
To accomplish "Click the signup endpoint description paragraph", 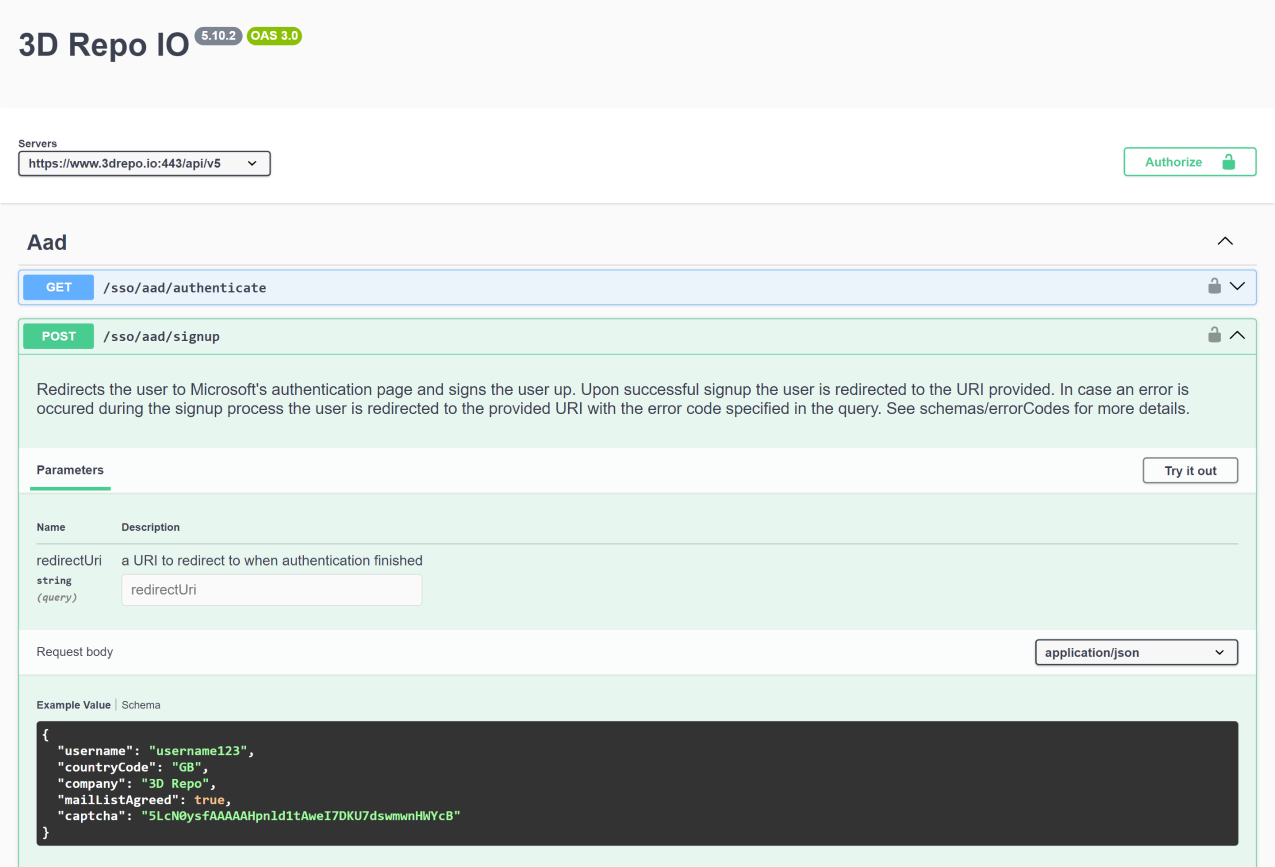I will (x=613, y=399).
